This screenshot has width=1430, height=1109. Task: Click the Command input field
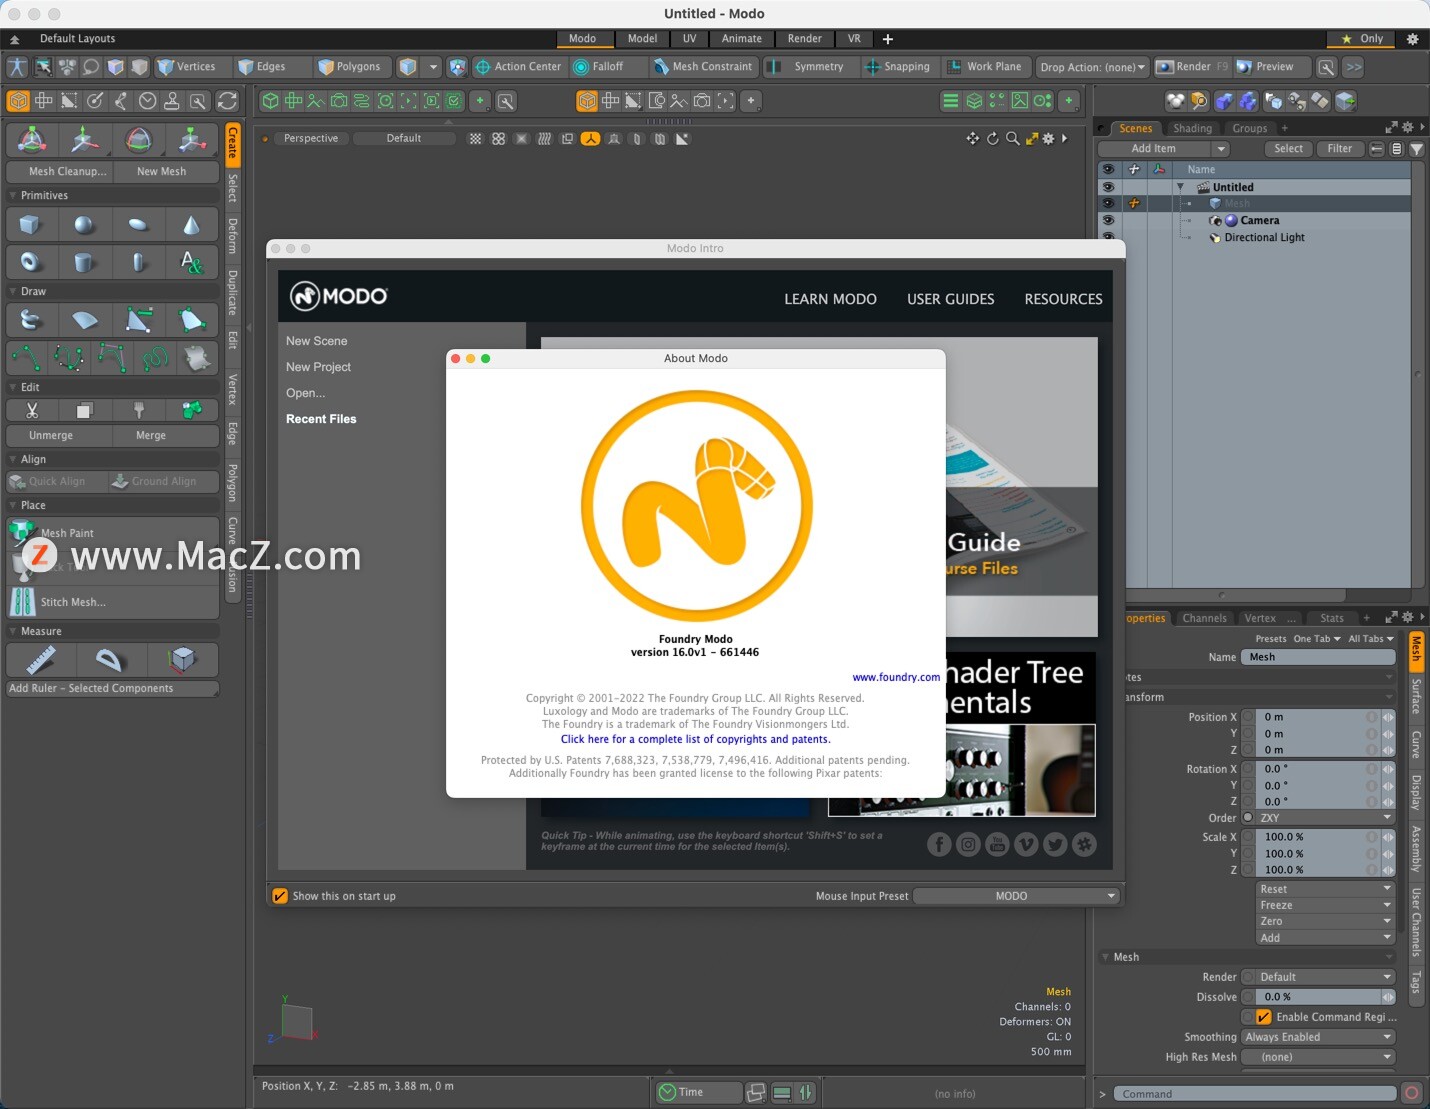(1255, 1094)
